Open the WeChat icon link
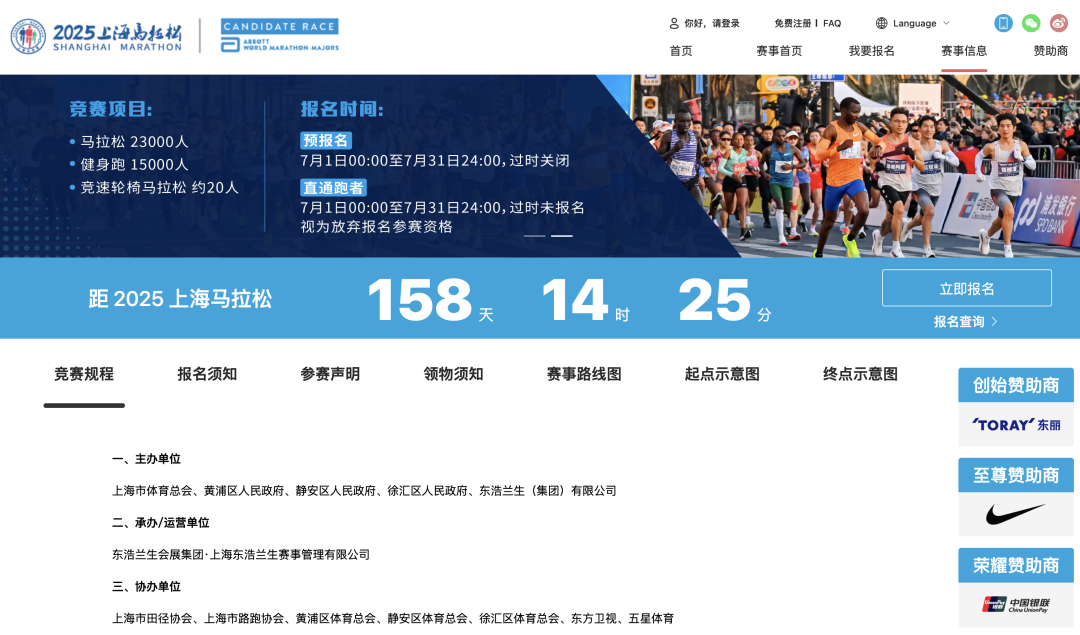This screenshot has height=635, width=1080. (1031, 23)
